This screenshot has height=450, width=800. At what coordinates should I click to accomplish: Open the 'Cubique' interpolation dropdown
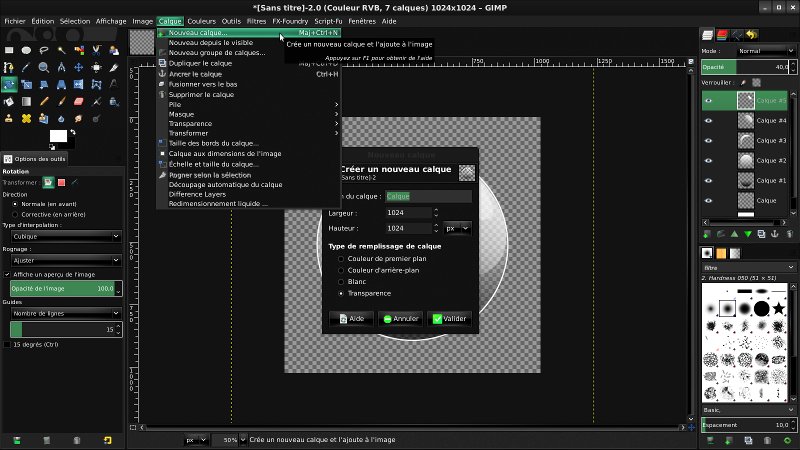[66, 236]
